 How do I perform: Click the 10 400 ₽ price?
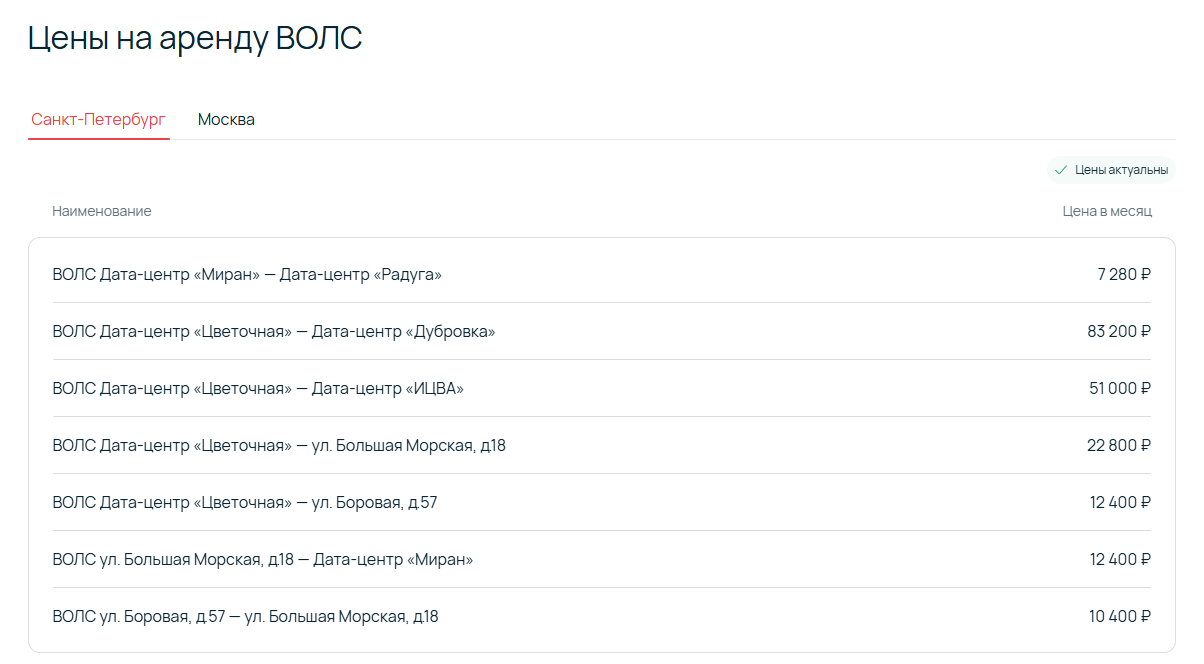pyautogui.click(x=1120, y=616)
